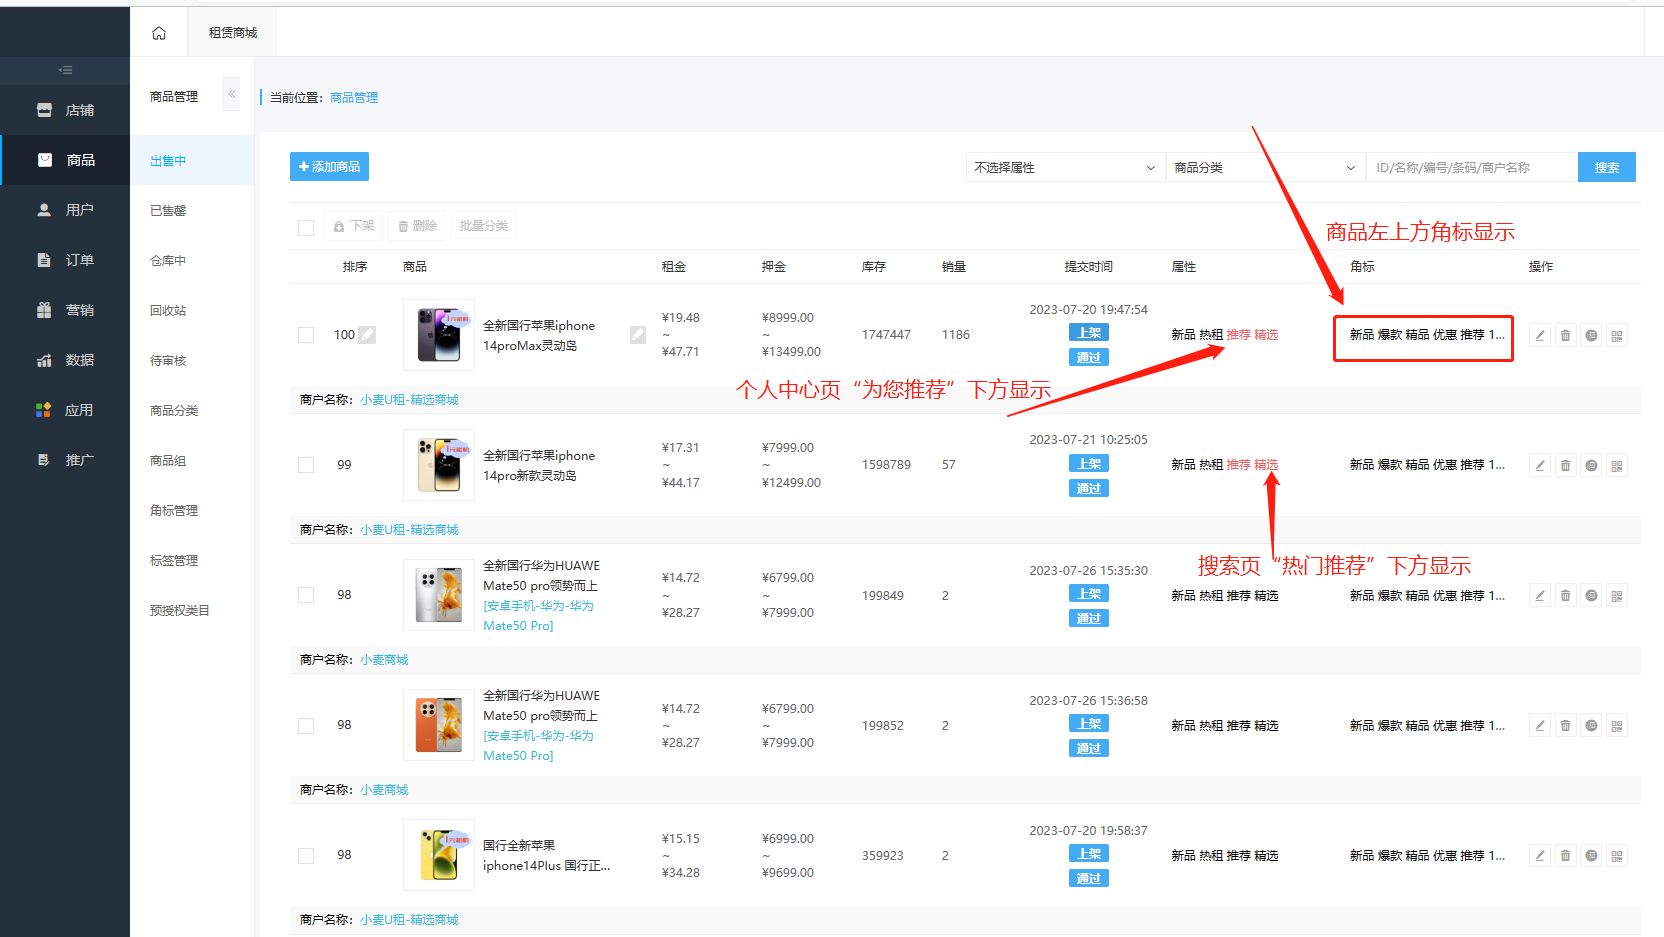Expand the 商品分类 filter dropdown
Image resolution: width=1664 pixels, height=937 pixels.
coord(1264,168)
